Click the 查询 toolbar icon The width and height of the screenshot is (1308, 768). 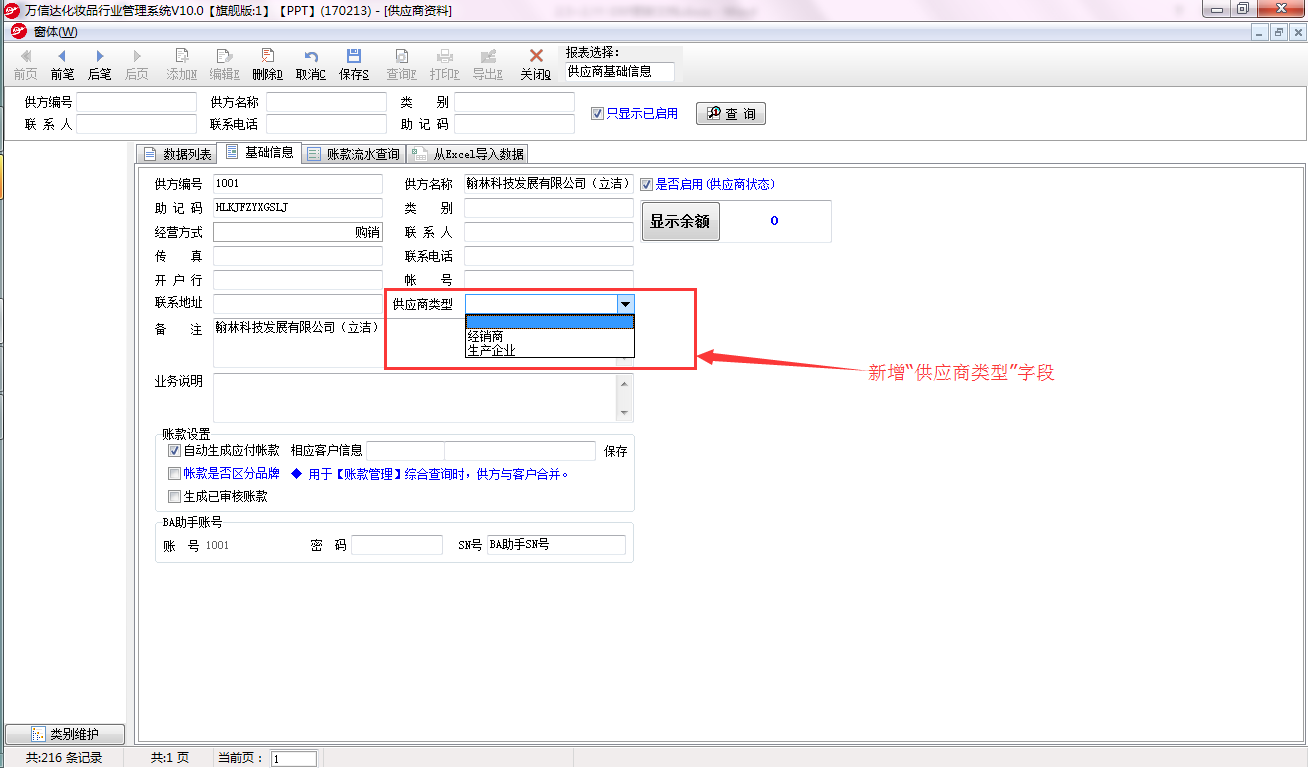coord(401,64)
